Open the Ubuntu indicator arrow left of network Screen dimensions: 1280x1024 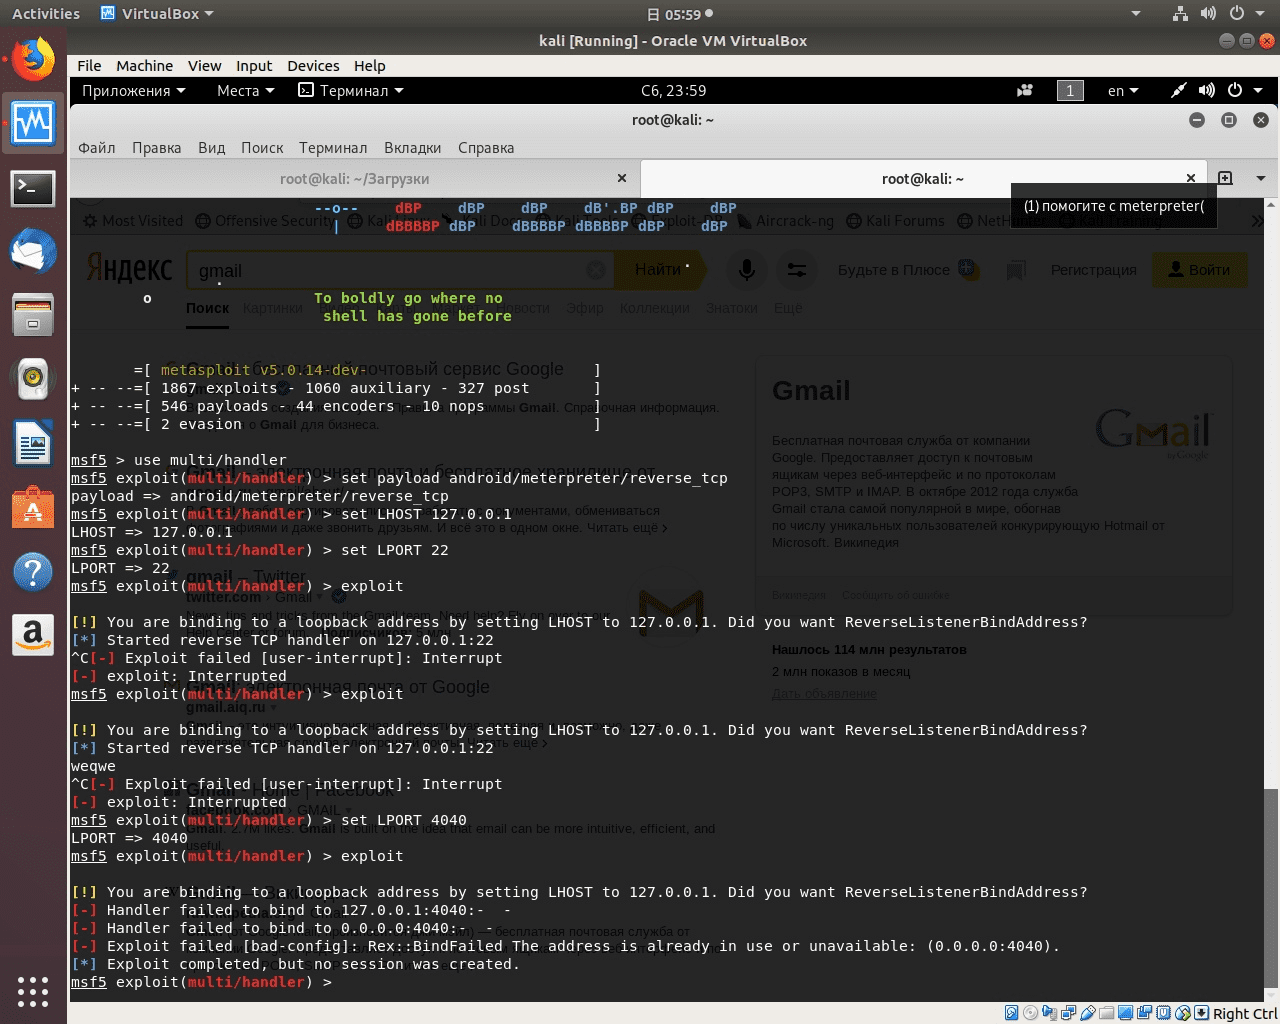tap(1136, 14)
